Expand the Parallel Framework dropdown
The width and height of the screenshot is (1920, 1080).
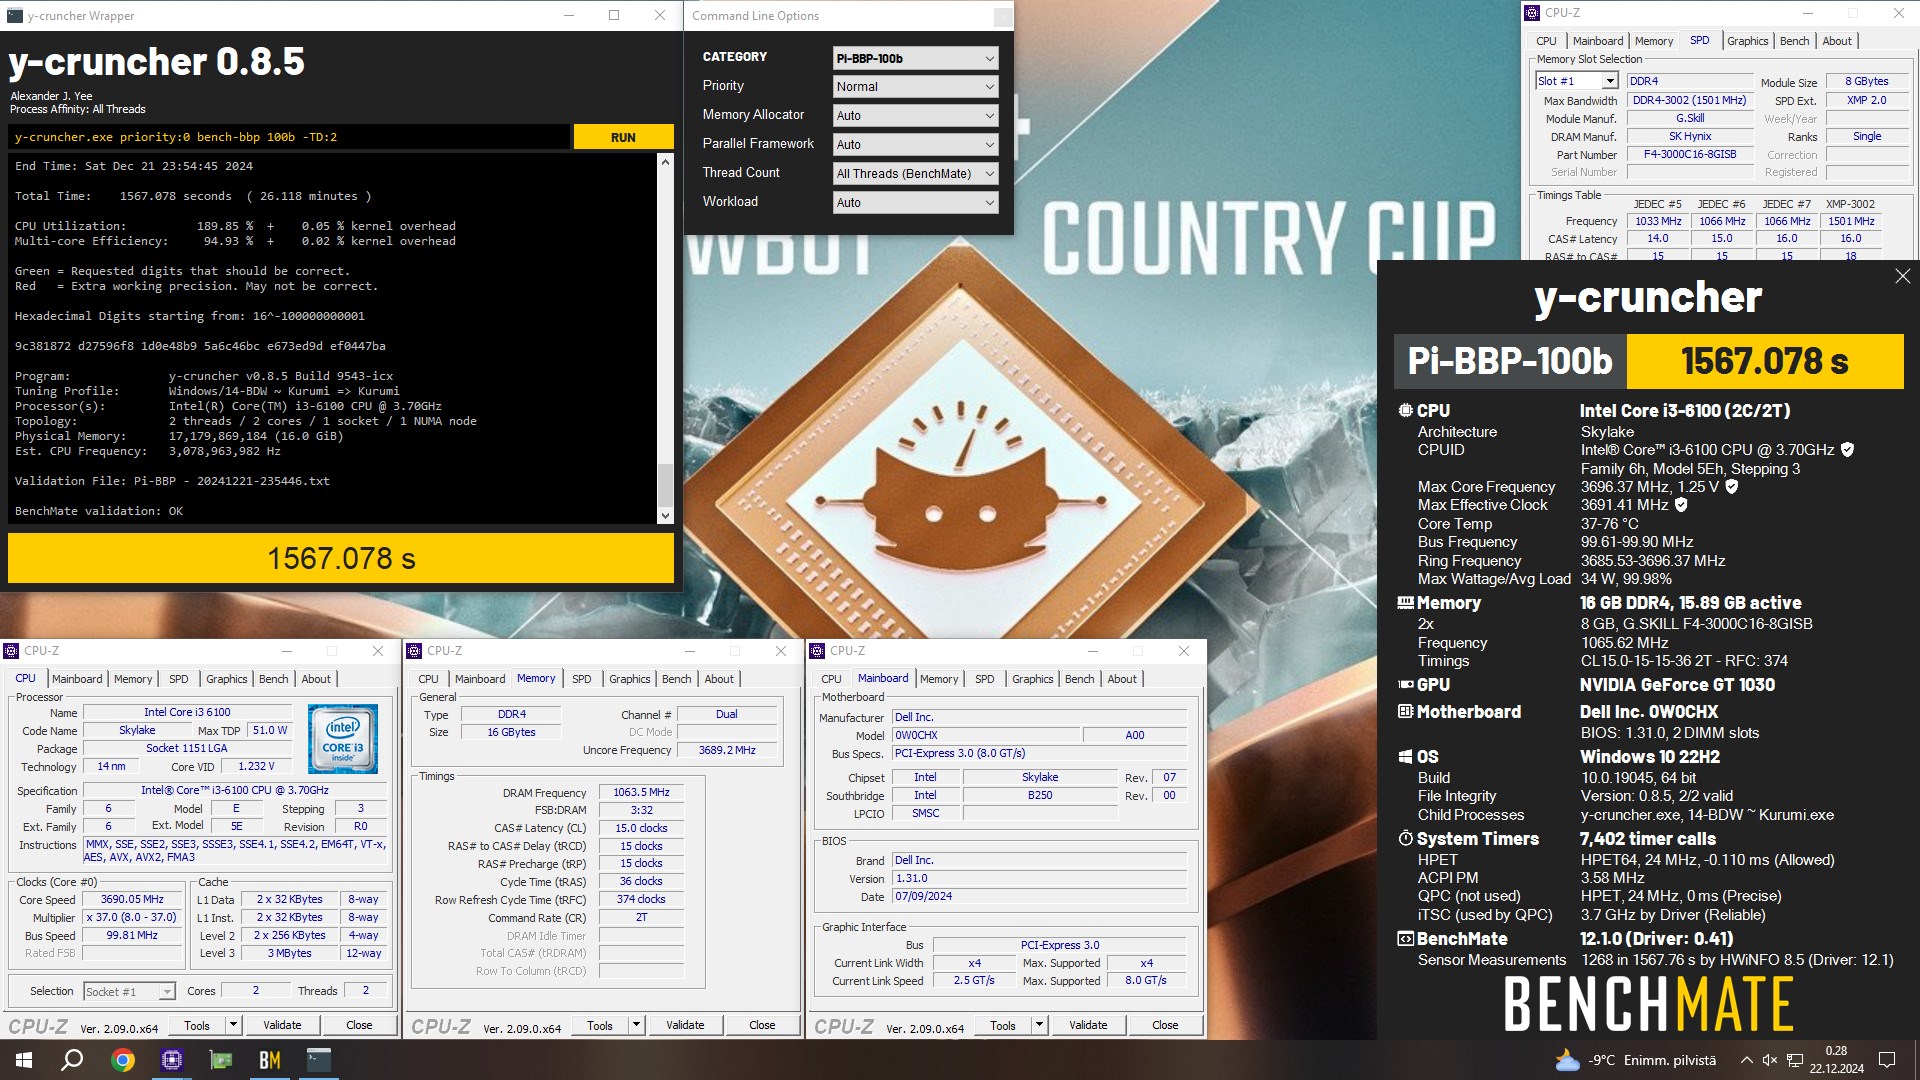915,145
